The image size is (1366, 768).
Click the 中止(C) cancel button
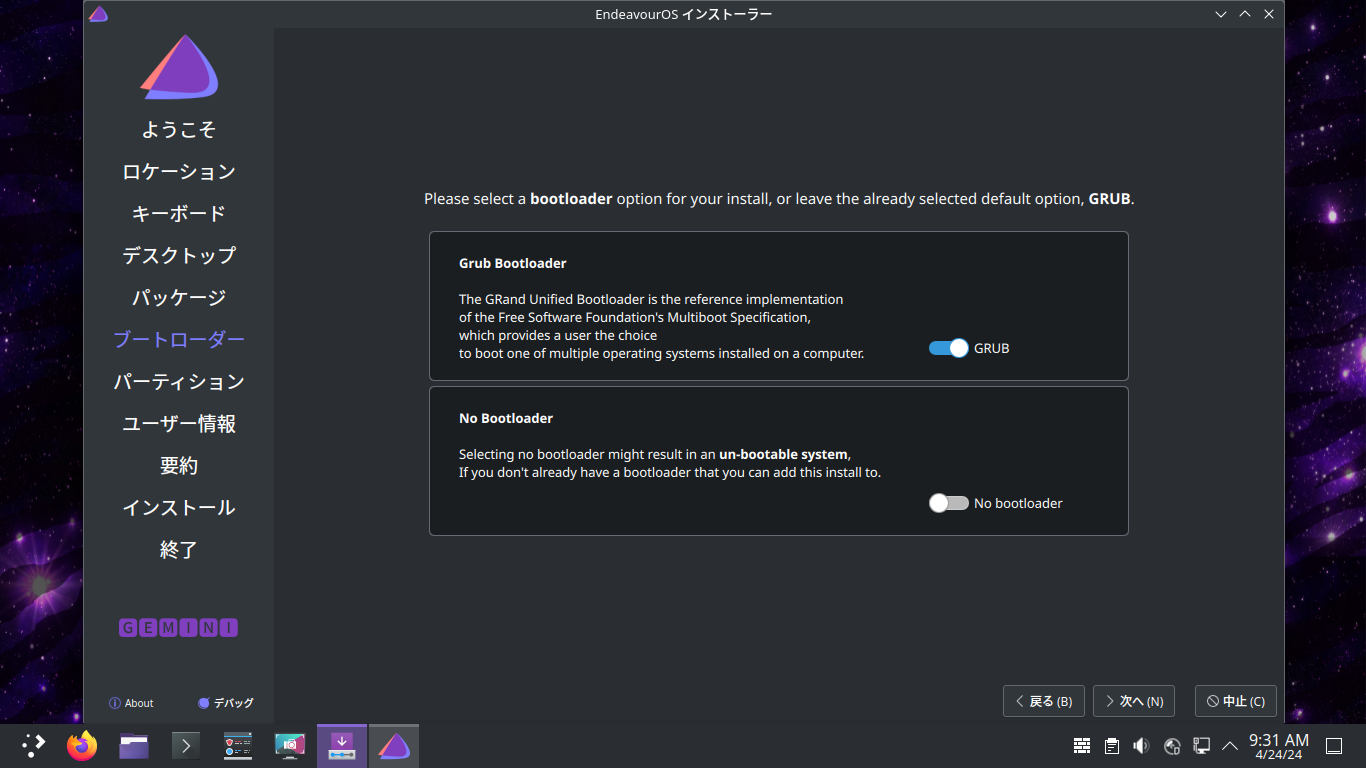click(1236, 701)
